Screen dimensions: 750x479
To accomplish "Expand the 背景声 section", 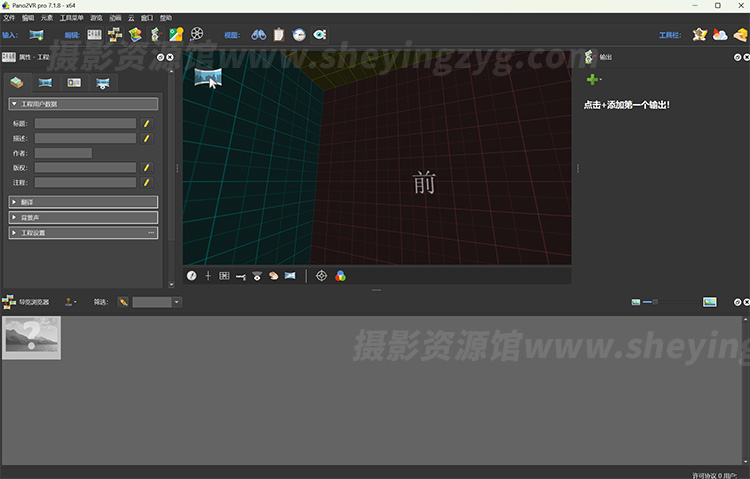I will [83, 217].
